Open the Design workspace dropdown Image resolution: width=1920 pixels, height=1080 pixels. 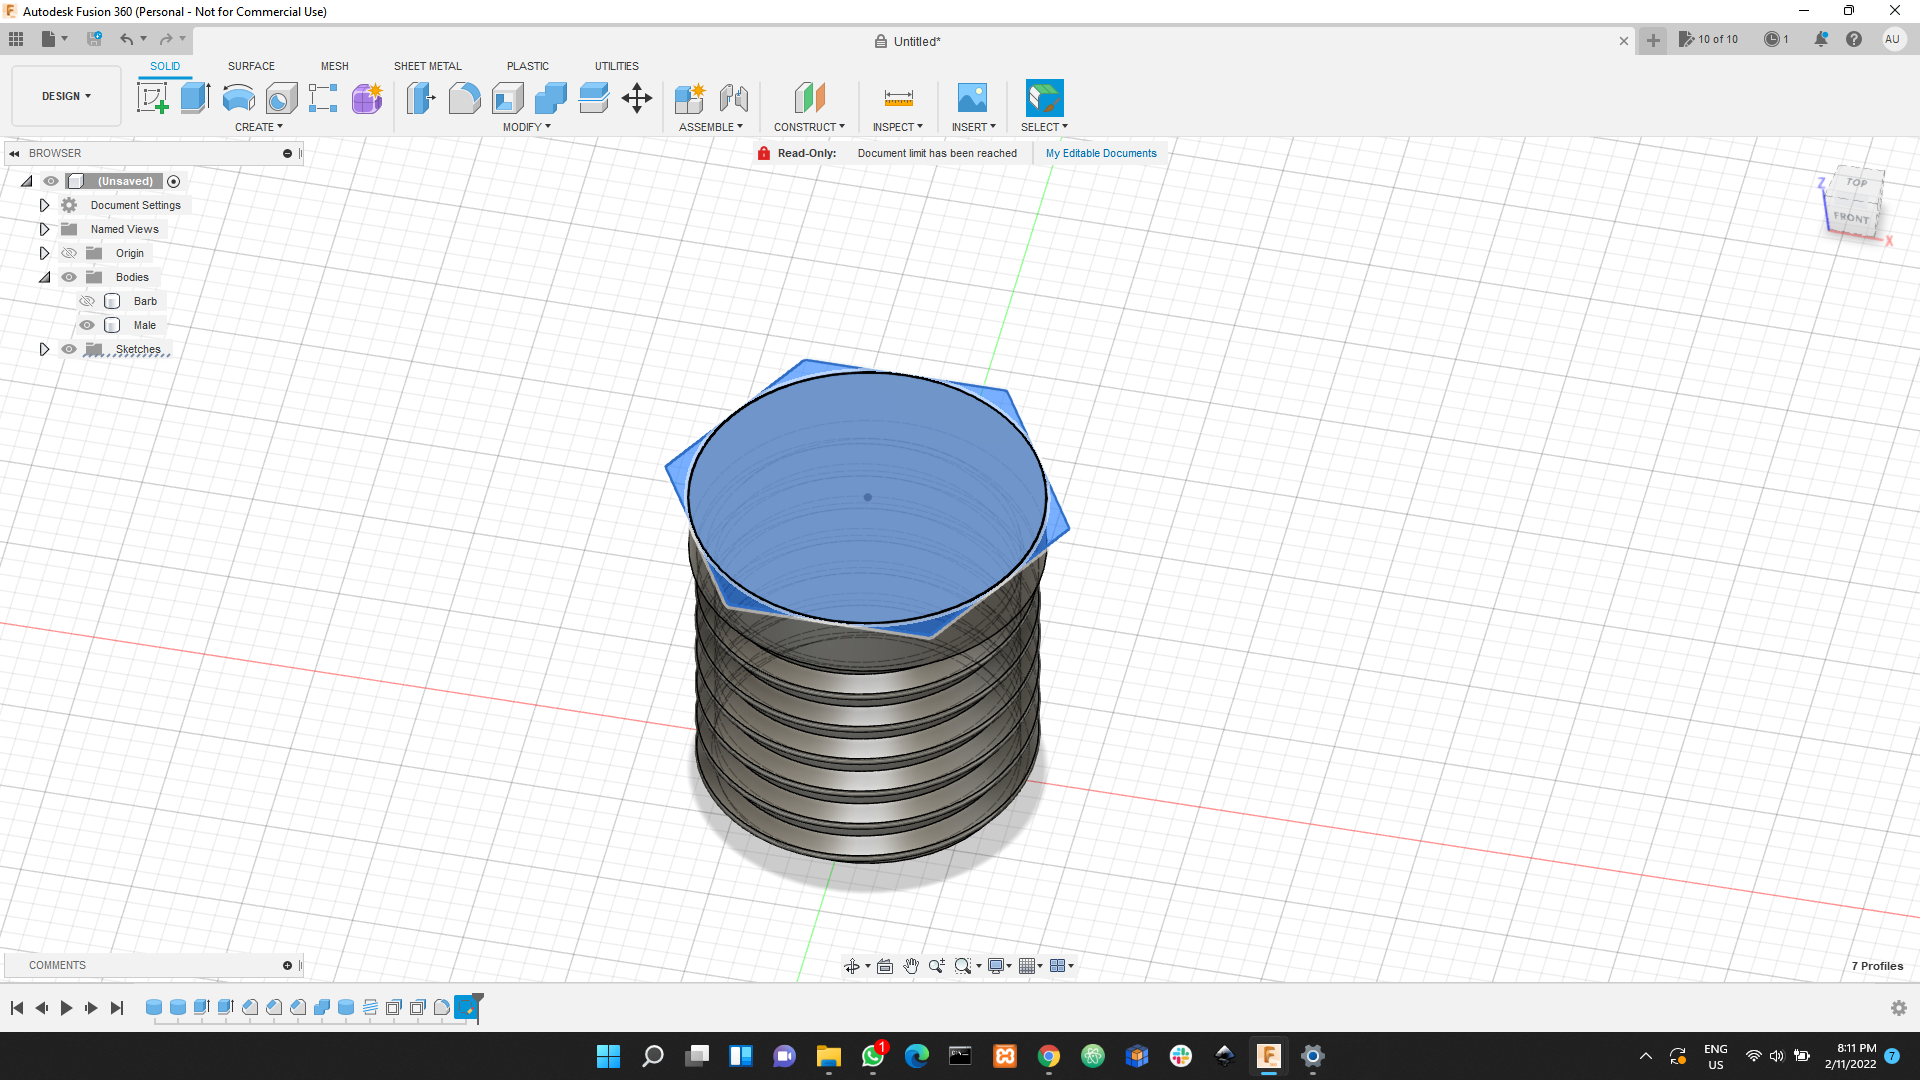pos(66,96)
